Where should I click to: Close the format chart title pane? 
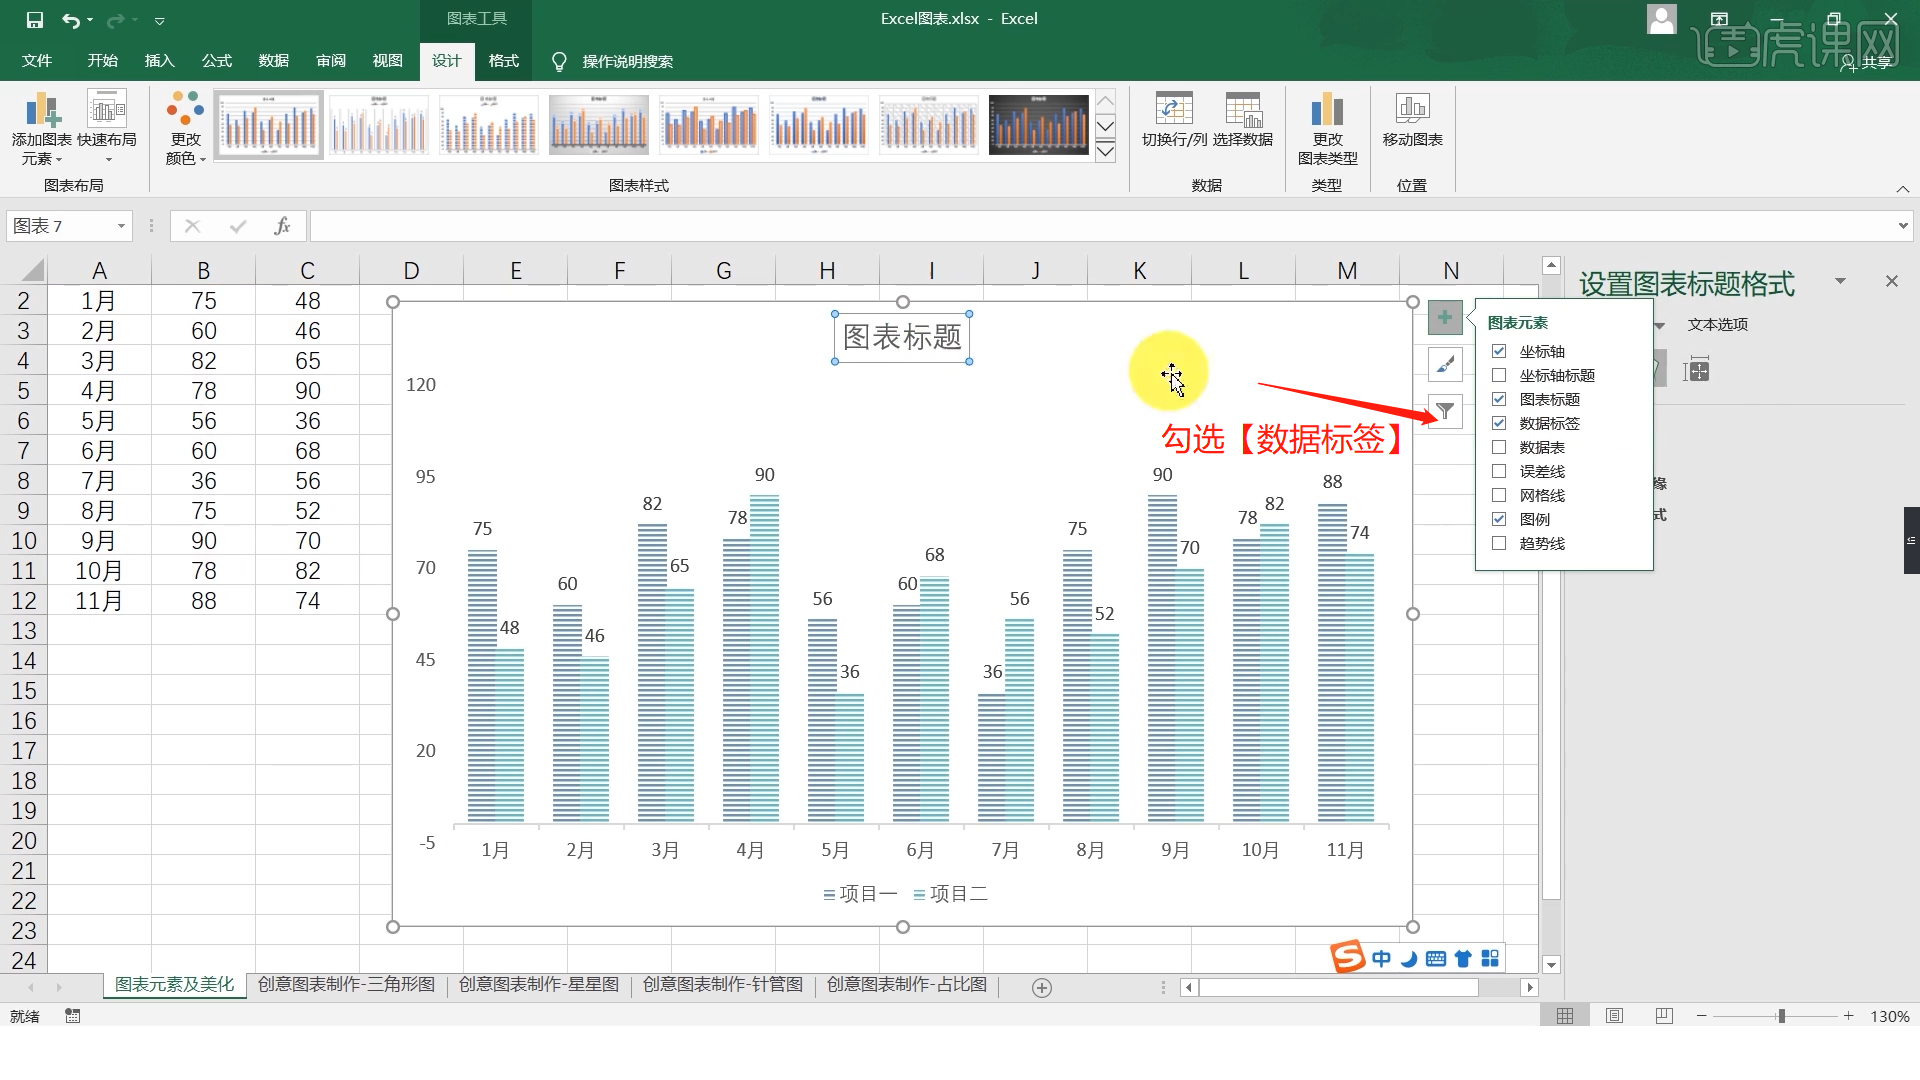pyautogui.click(x=1891, y=281)
